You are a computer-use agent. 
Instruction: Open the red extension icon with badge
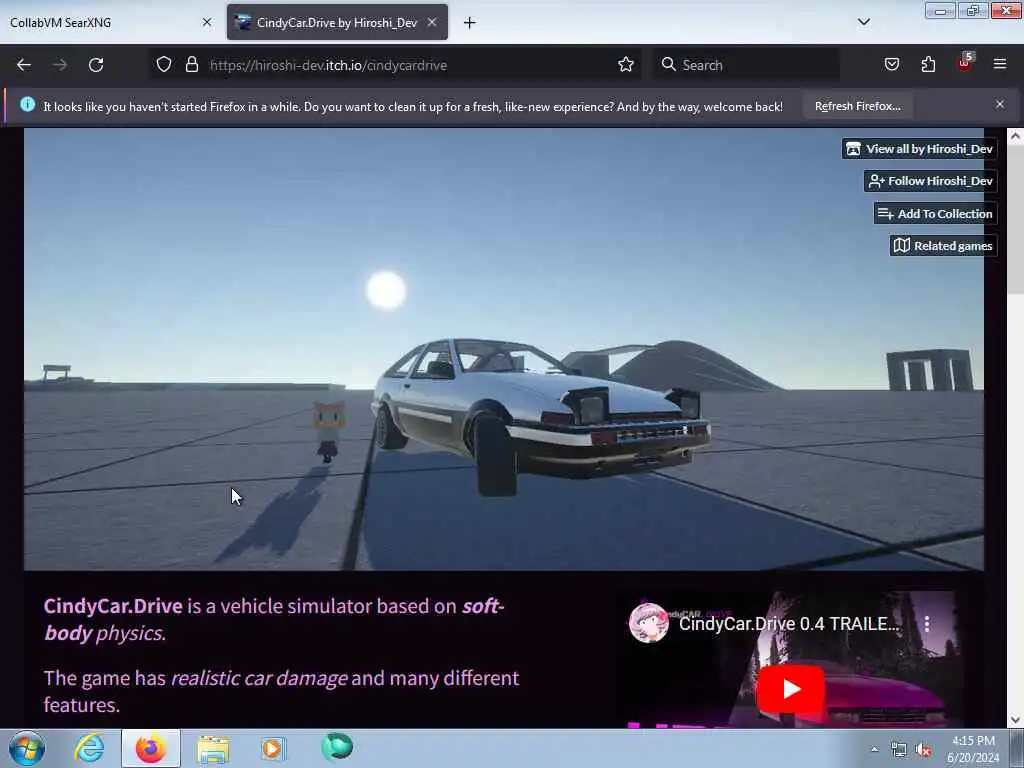(x=965, y=63)
